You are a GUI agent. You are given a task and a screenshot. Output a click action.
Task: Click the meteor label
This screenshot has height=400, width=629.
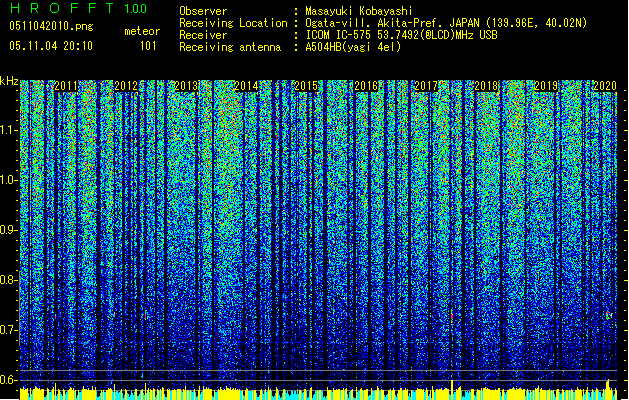coord(141,31)
